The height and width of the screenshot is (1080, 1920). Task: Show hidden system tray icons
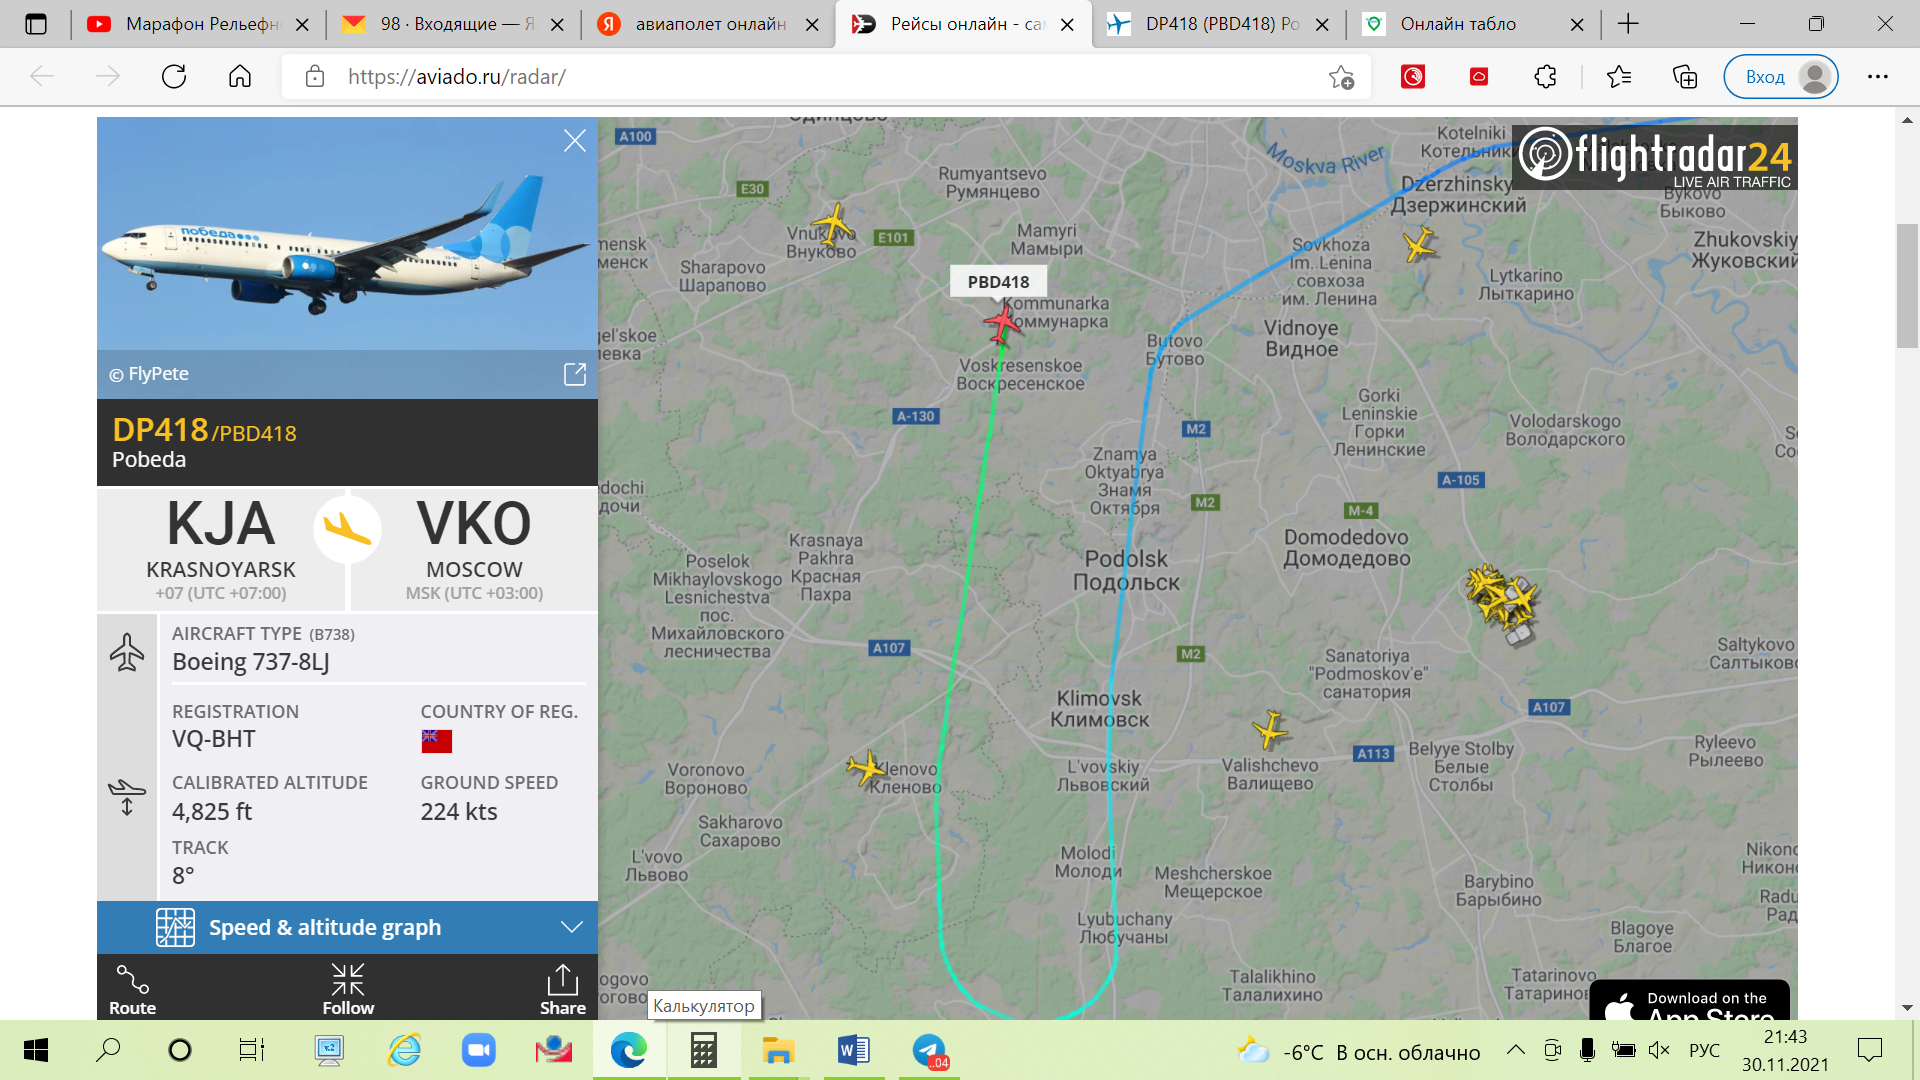tap(1516, 1050)
